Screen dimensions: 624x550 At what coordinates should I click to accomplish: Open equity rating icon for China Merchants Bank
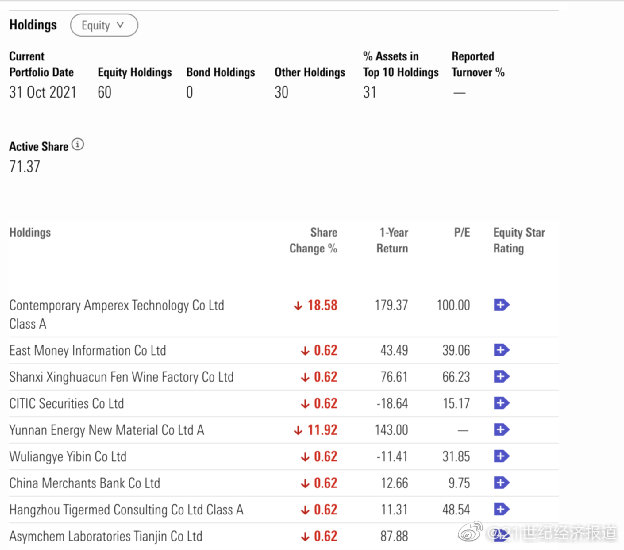pos(501,483)
